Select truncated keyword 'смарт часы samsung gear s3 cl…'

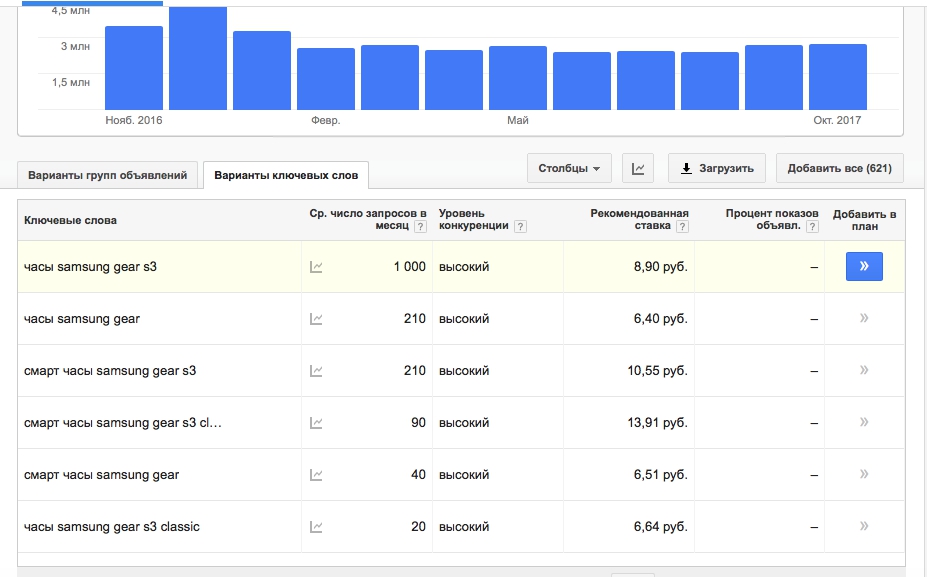(123, 423)
